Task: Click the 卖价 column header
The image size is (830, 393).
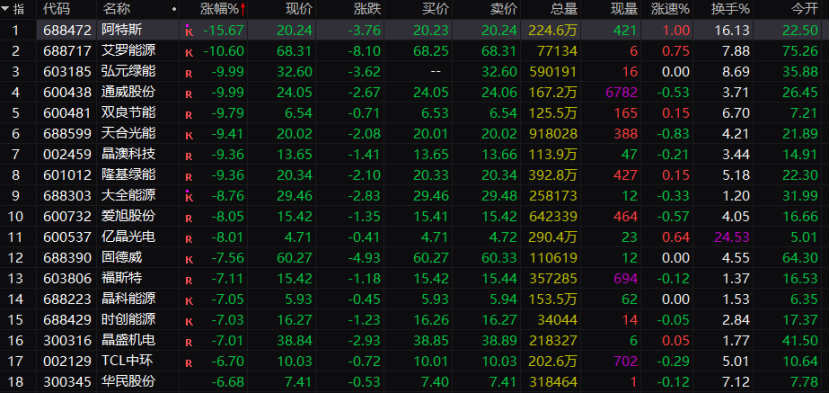Action: pos(504,9)
